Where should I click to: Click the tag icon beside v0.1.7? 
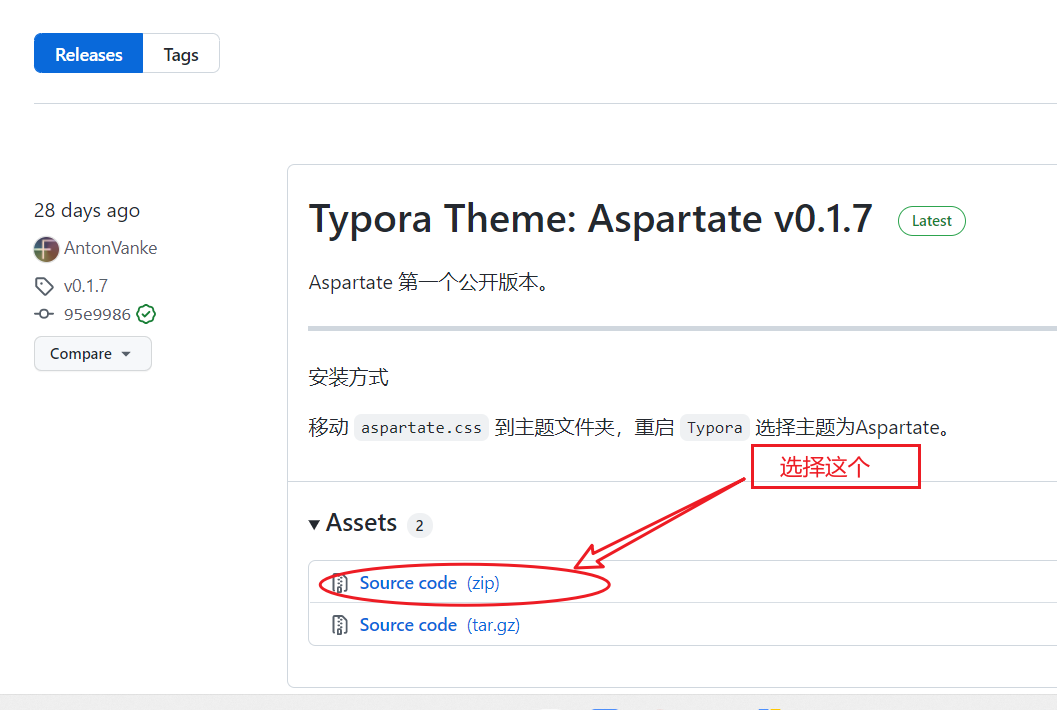(x=44, y=286)
